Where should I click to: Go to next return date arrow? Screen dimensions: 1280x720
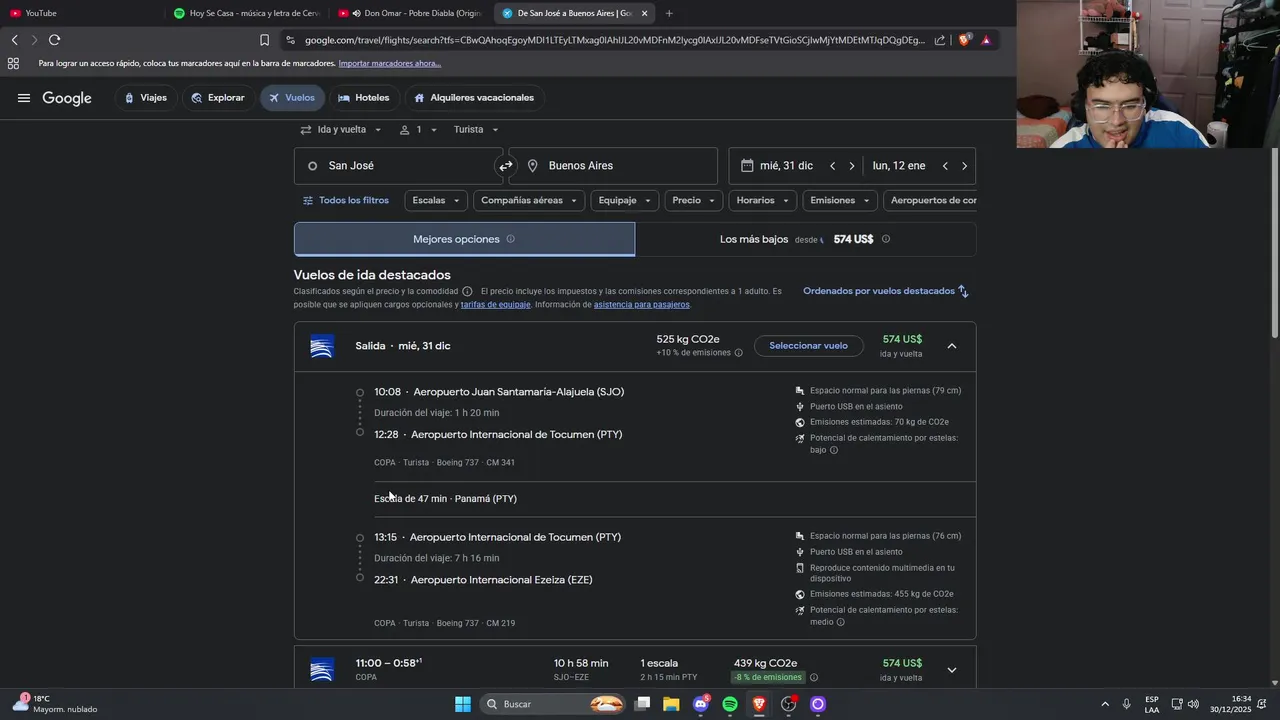point(964,166)
